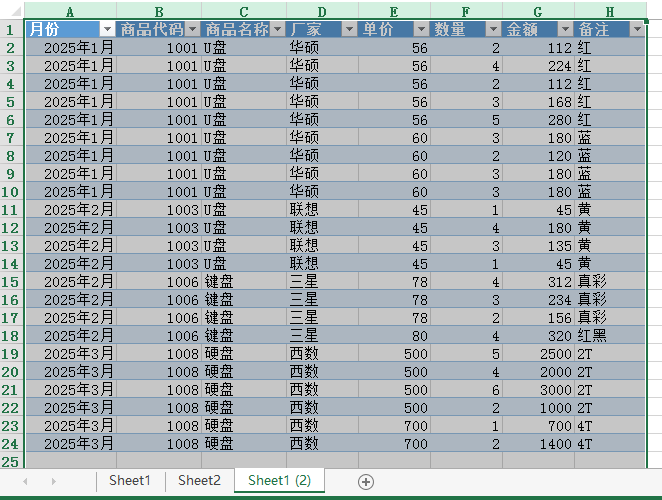Select the Sheet1 (2) tab
Viewport: 662px width, 500px height.
tap(279, 481)
